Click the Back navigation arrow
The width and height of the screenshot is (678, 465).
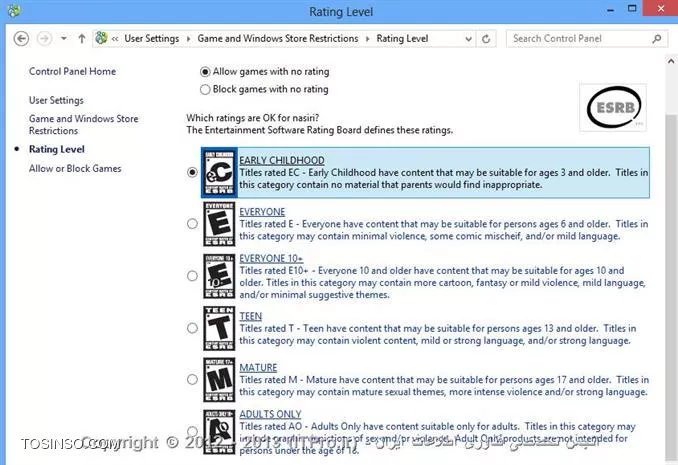coord(21,38)
